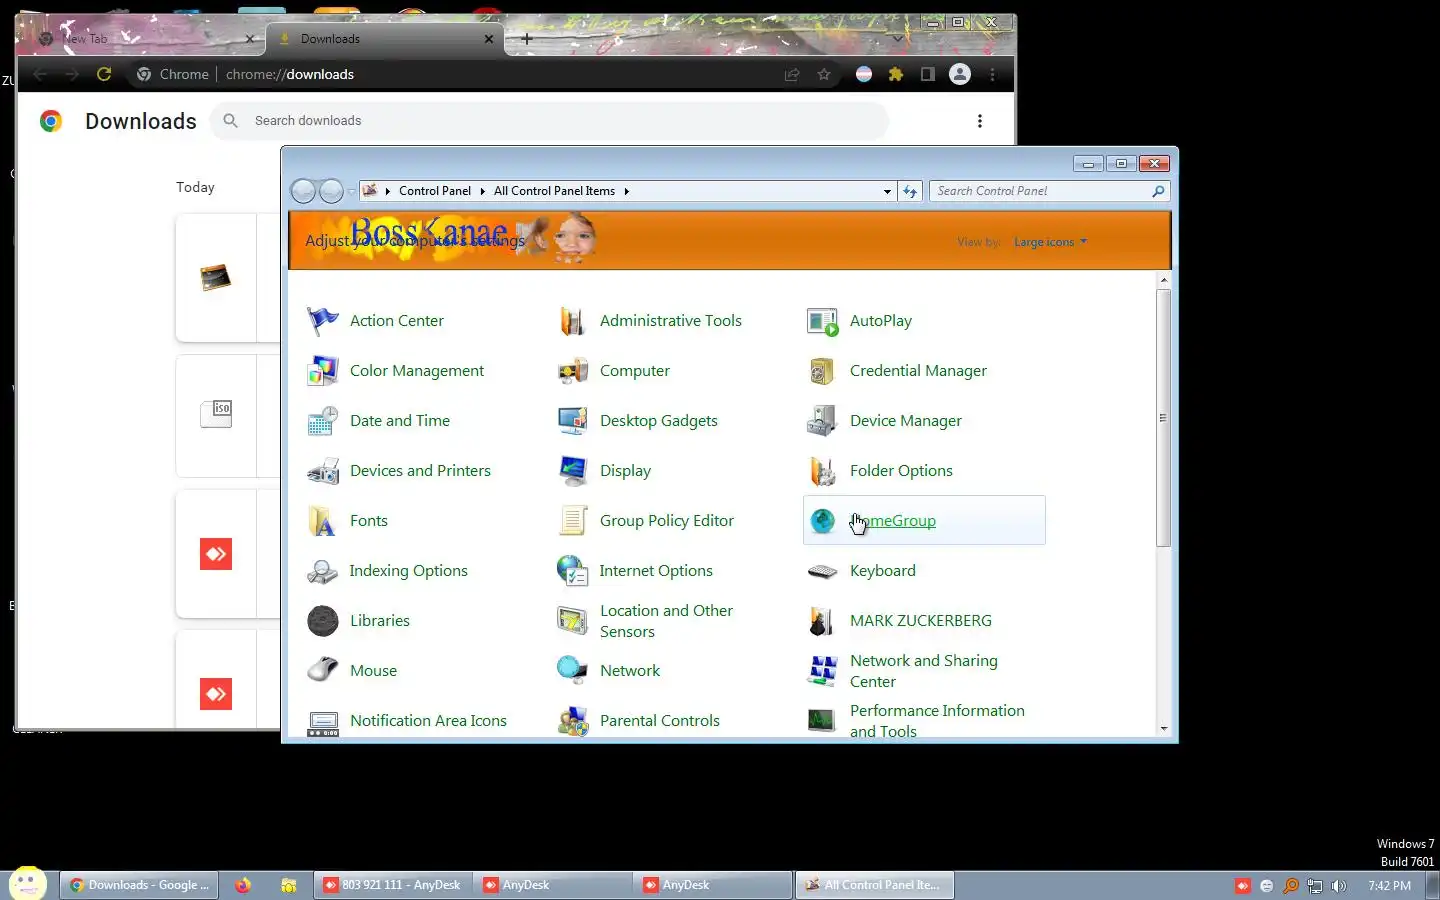Open the Display monitor icon
This screenshot has width=1440, height=900.
[x=572, y=471]
